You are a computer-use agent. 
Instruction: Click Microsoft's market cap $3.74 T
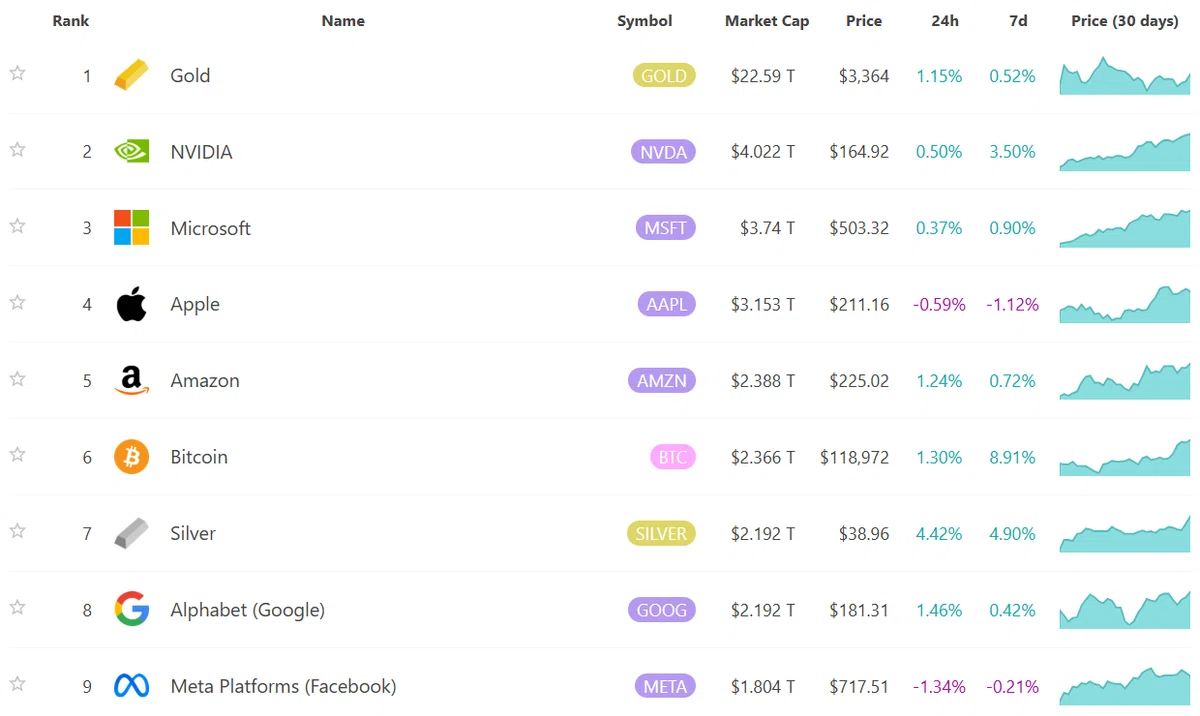pos(767,228)
